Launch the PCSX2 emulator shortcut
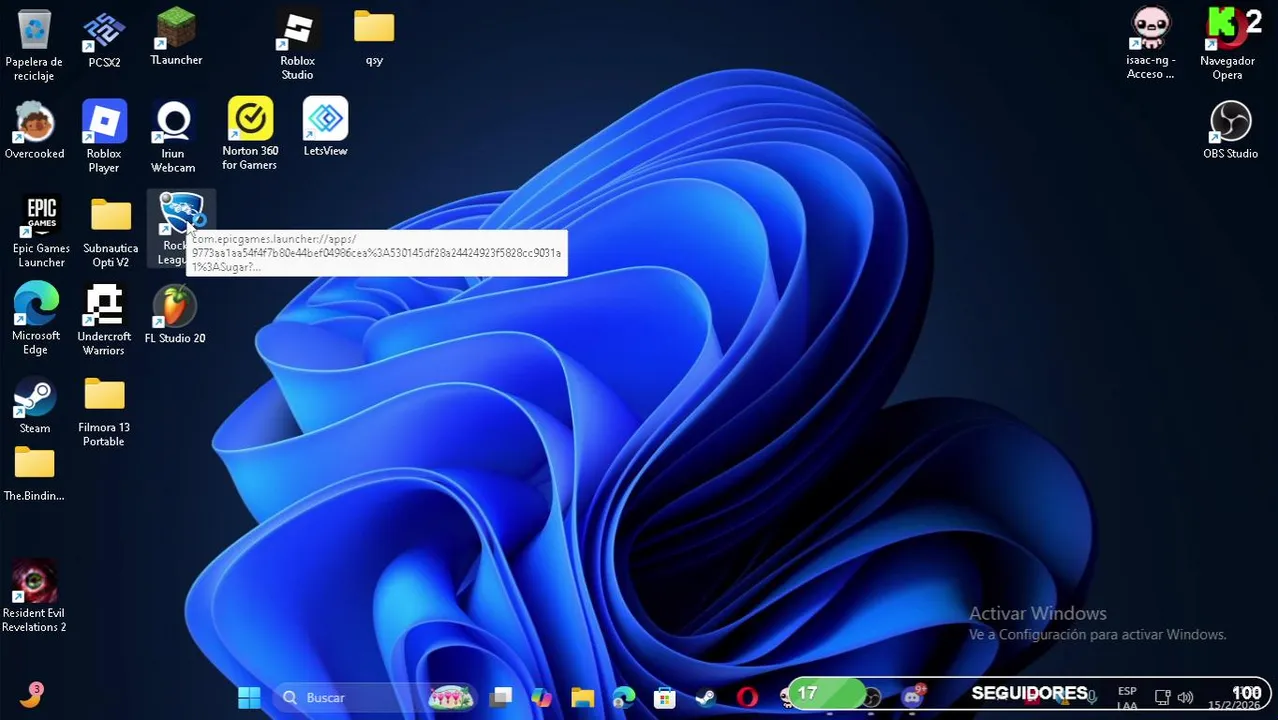This screenshot has width=1278, height=720. point(104,40)
